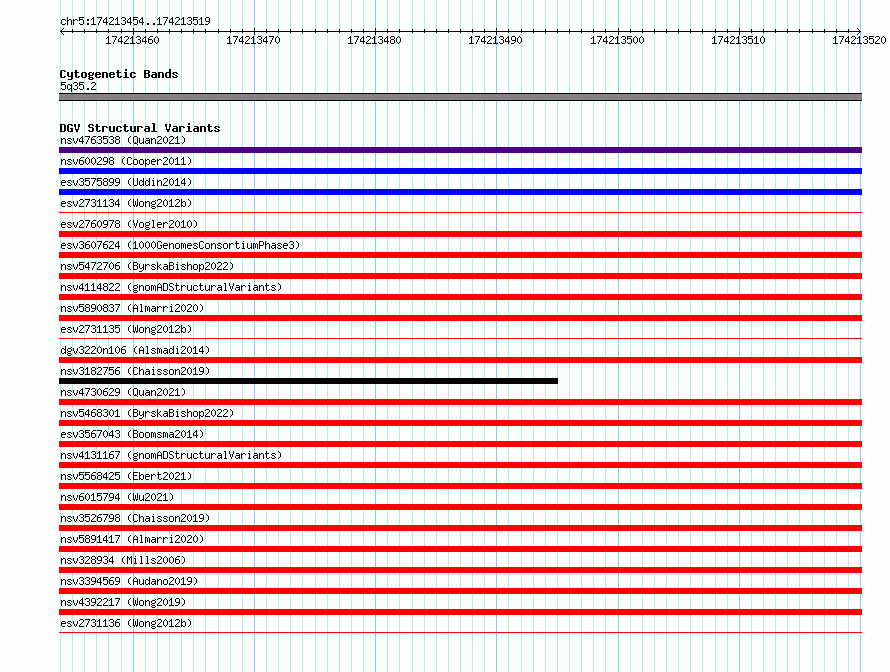Click the chr5:174213454..174213519 region label
Image resolution: width=890 pixels, height=672 pixels.
135,21
